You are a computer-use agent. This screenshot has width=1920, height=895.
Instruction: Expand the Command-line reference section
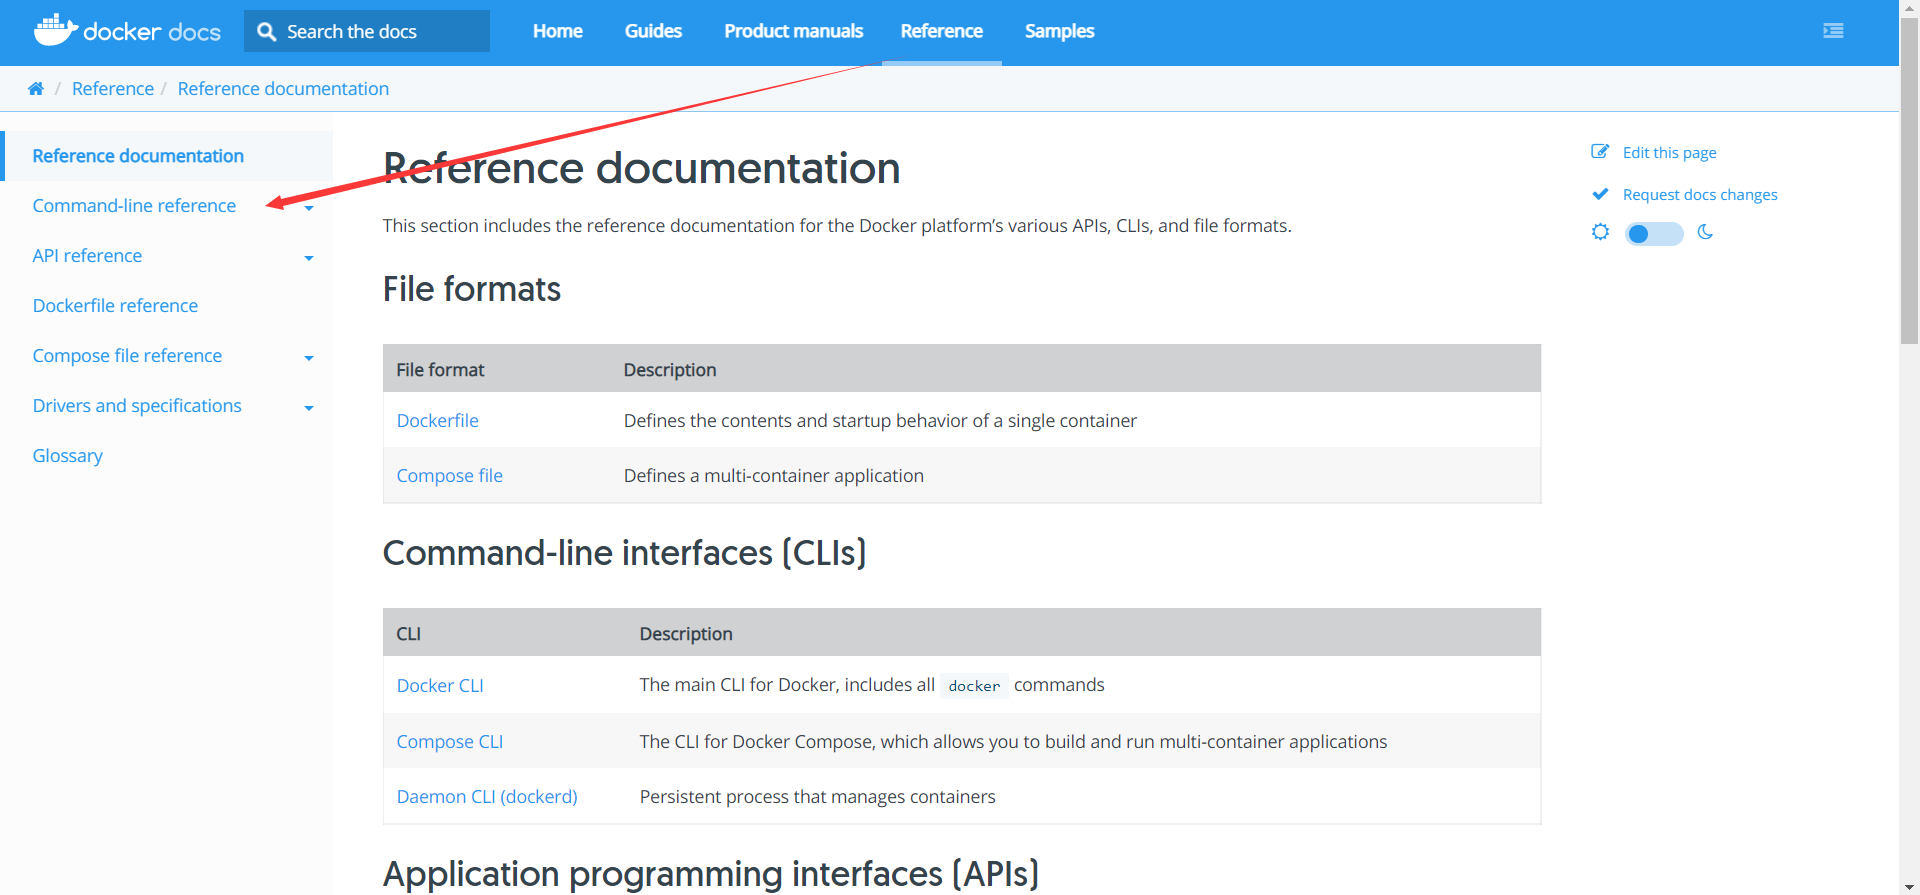tap(309, 208)
